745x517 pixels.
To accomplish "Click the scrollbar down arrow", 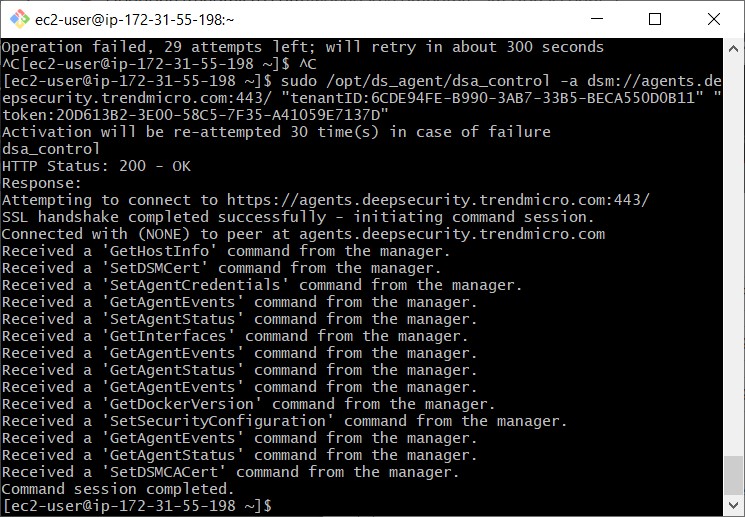I will (733, 505).
